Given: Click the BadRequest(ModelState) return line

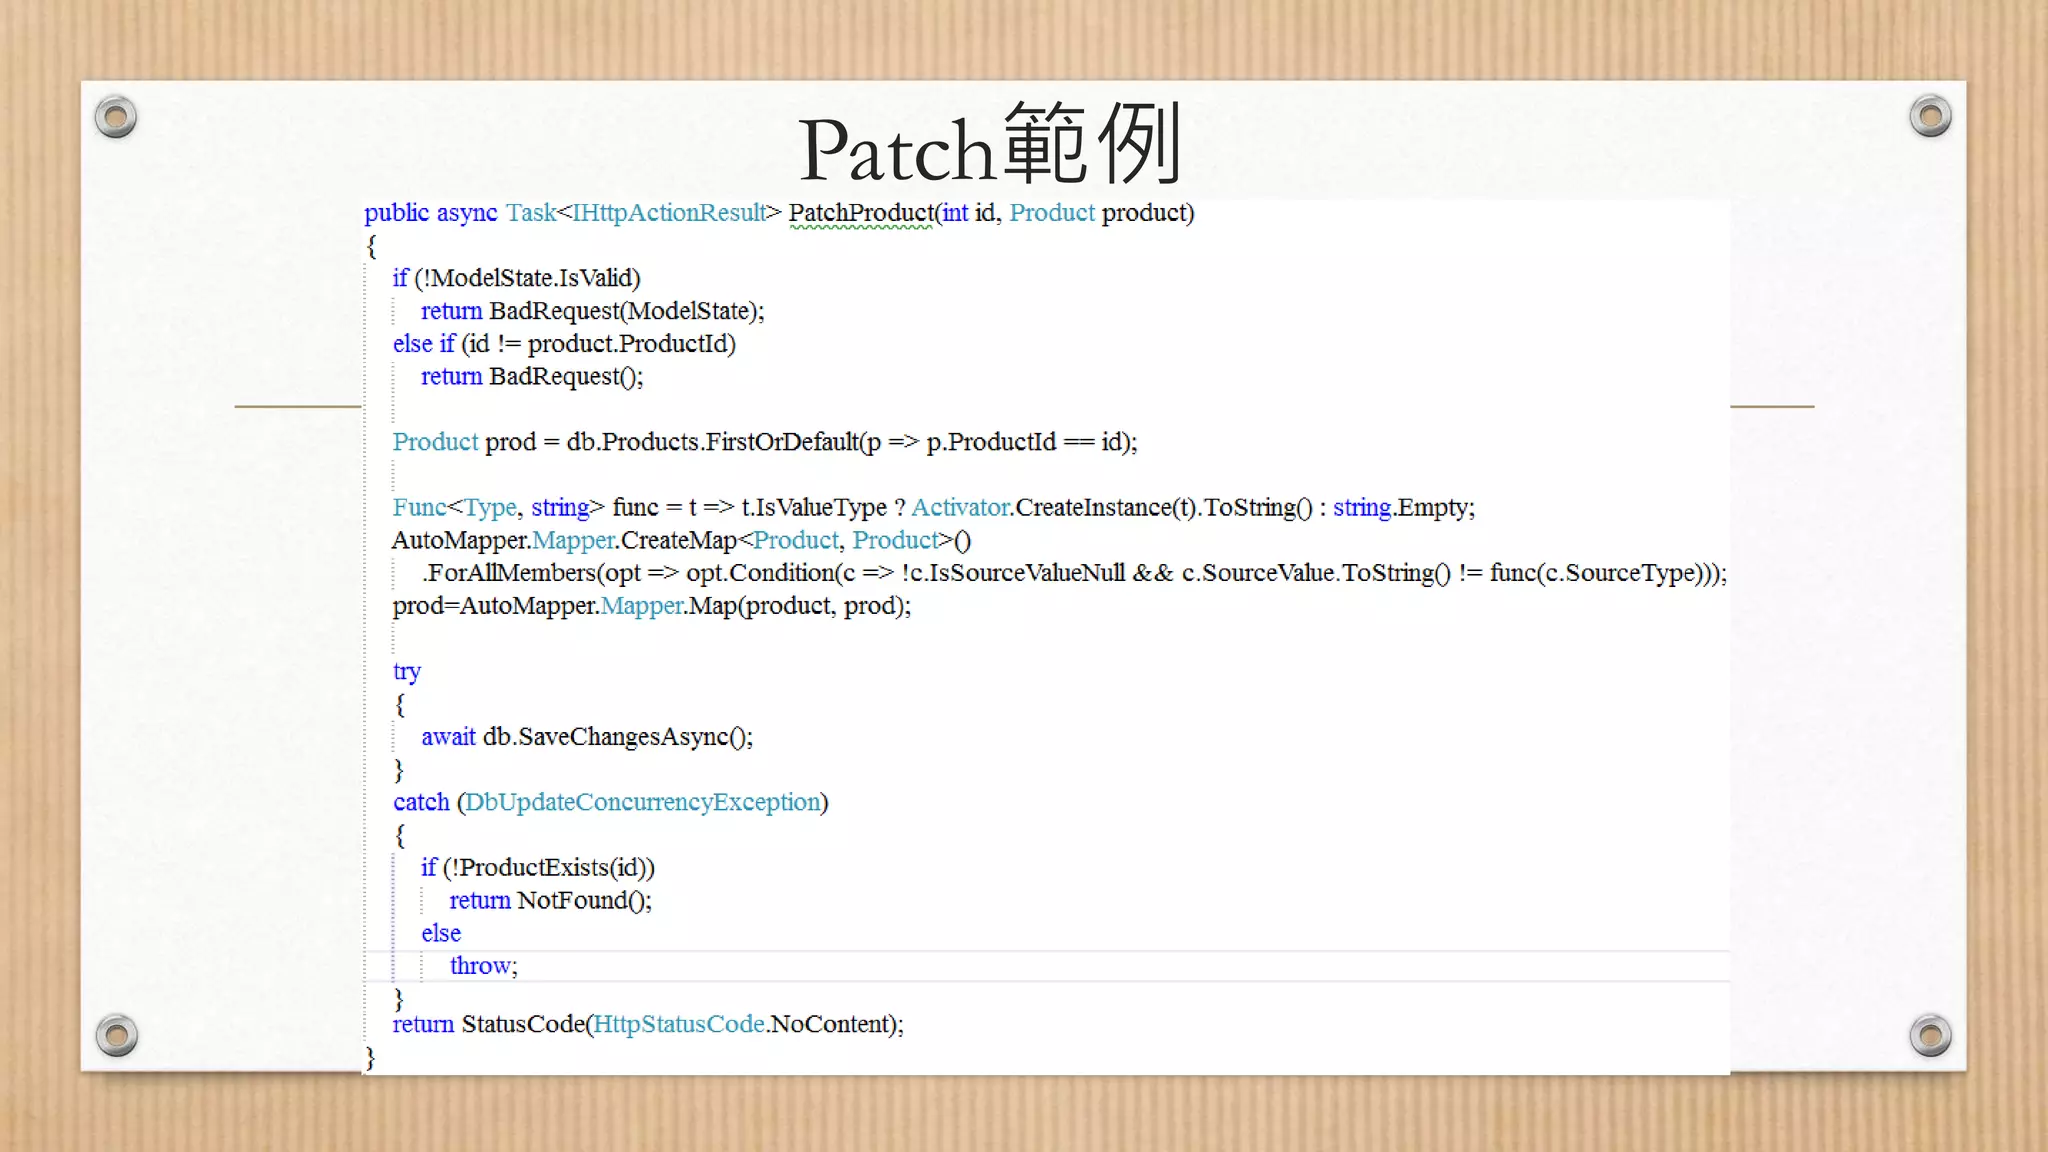Looking at the screenshot, I should (x=592, y=311).
